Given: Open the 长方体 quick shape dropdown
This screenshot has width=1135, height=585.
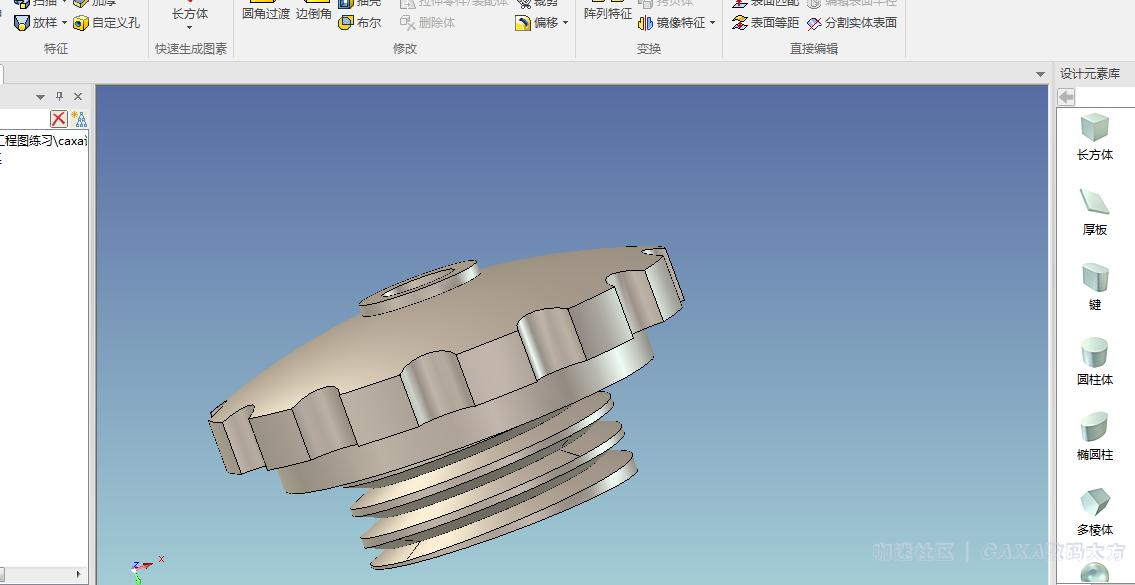Looking at the screenshot, I should [x=189, y=27].
